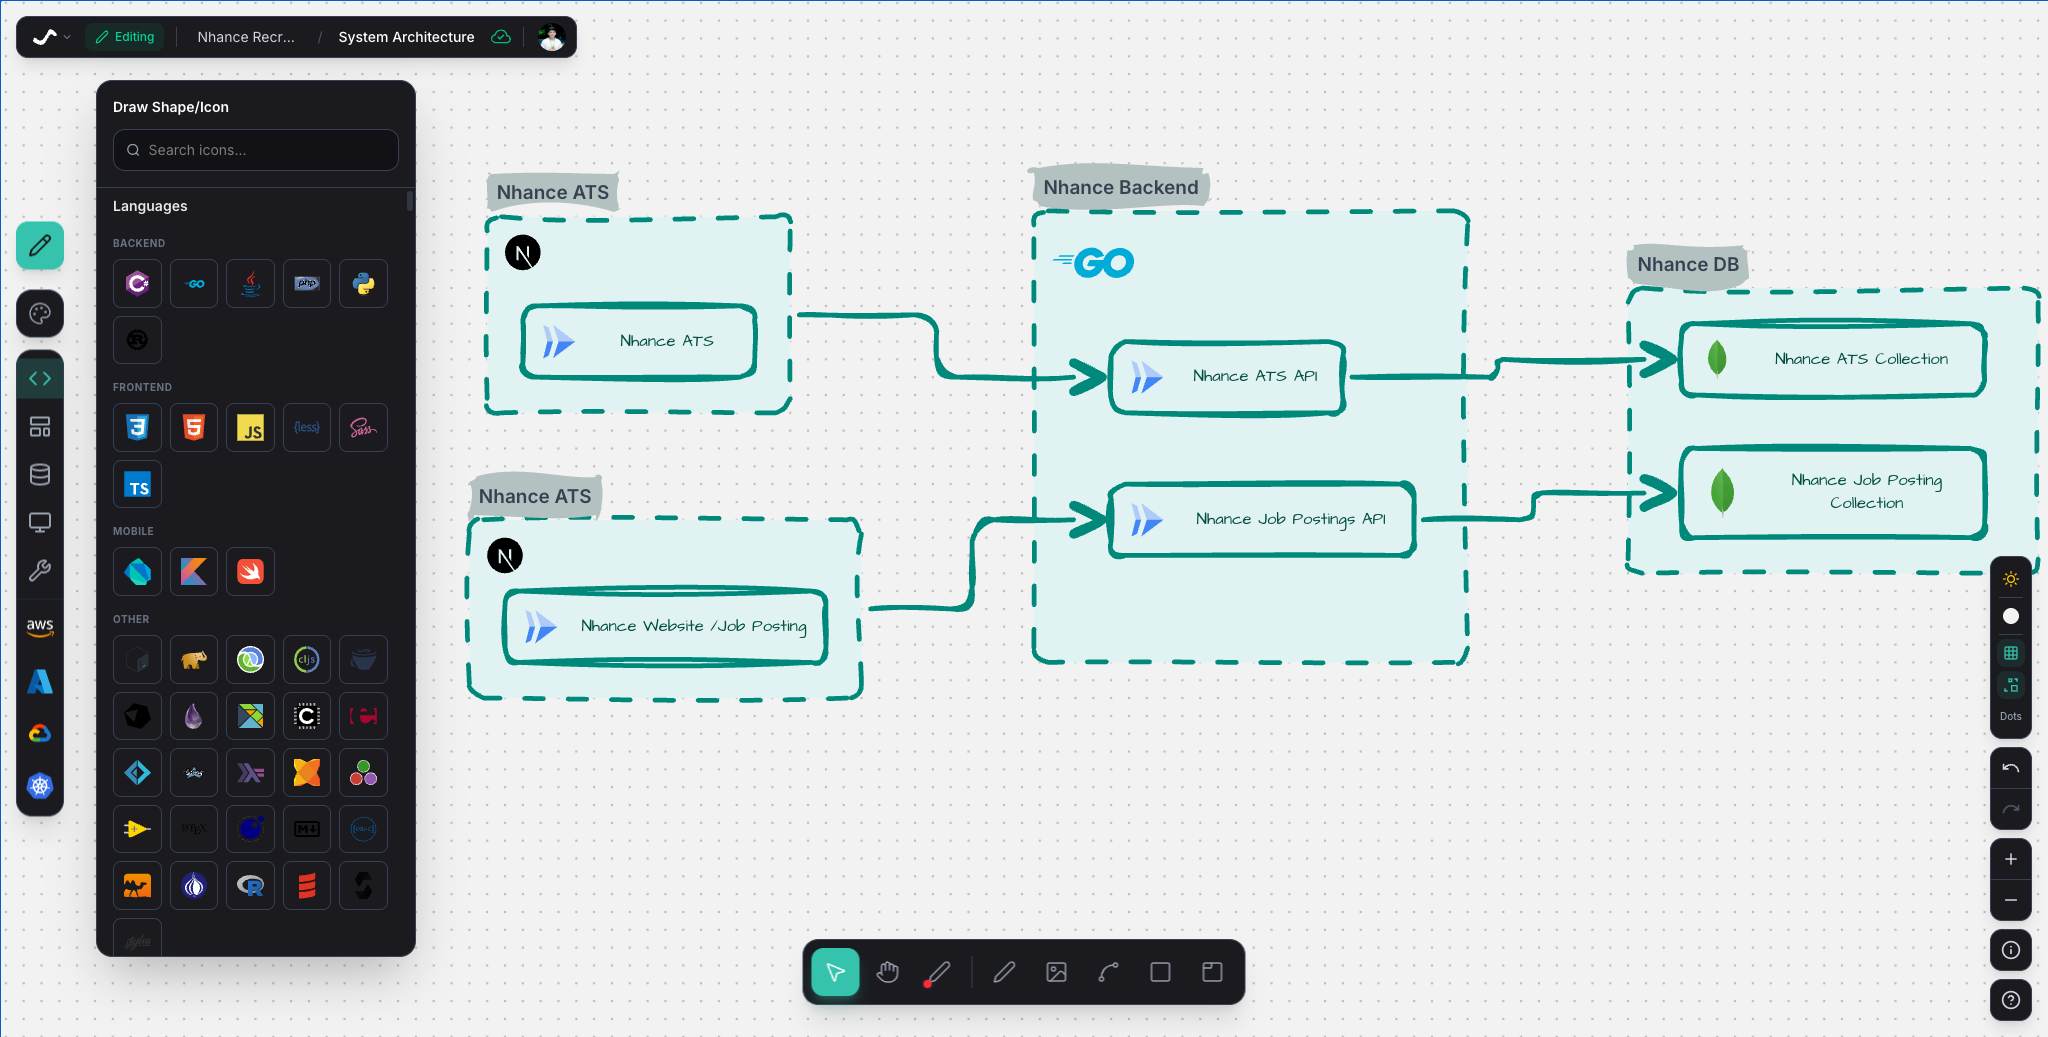Toggle Editing mode in top bar
Image resolution: width=2048 pixels, height=1037 pixels.
125,37
